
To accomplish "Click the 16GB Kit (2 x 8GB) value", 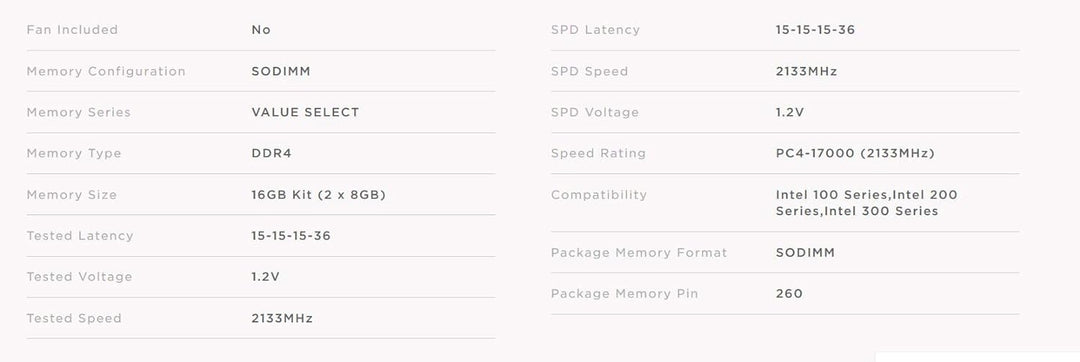I will [x=319, y=195].
